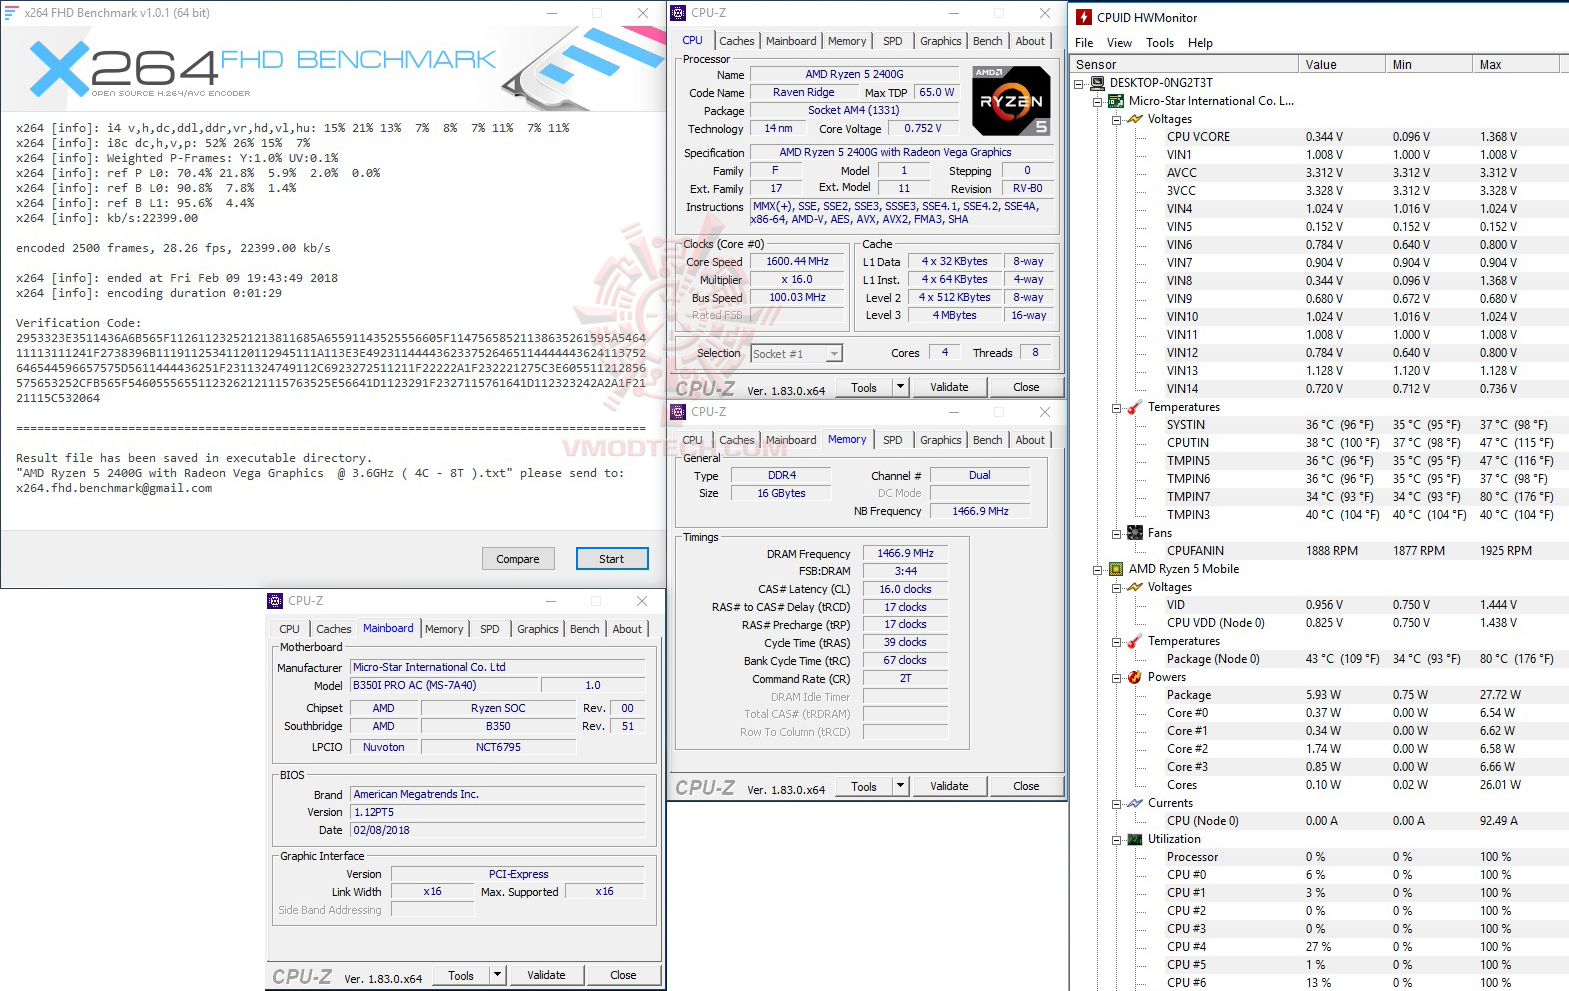Click the Min column header in HWMonitor
The image size is (1569, 991).
tap(1430, 64)
